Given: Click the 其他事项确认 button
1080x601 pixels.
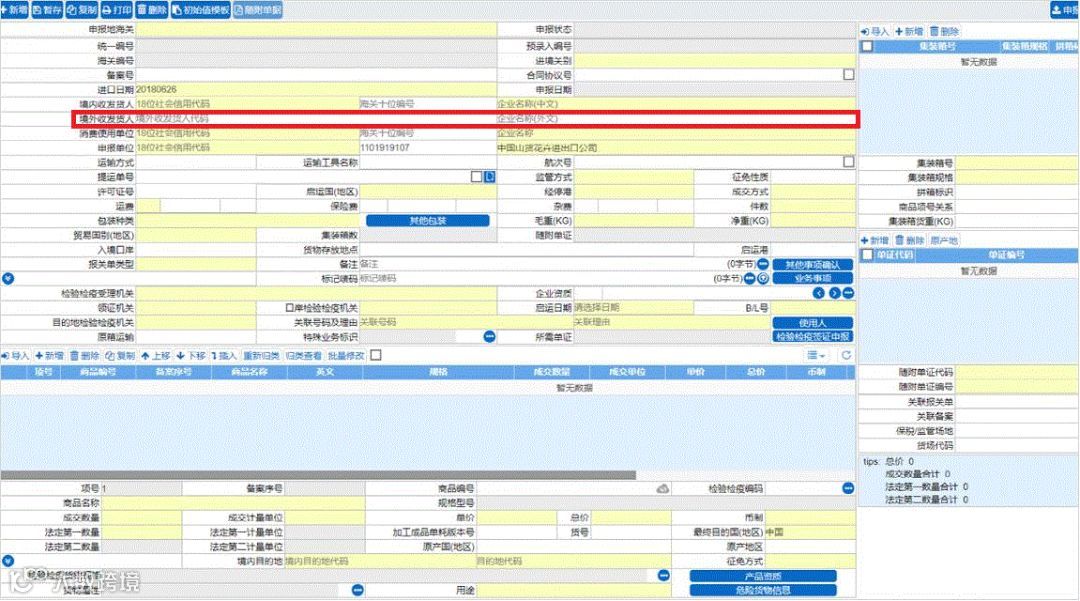Looking at the screenshot, I should coord(813,264).
